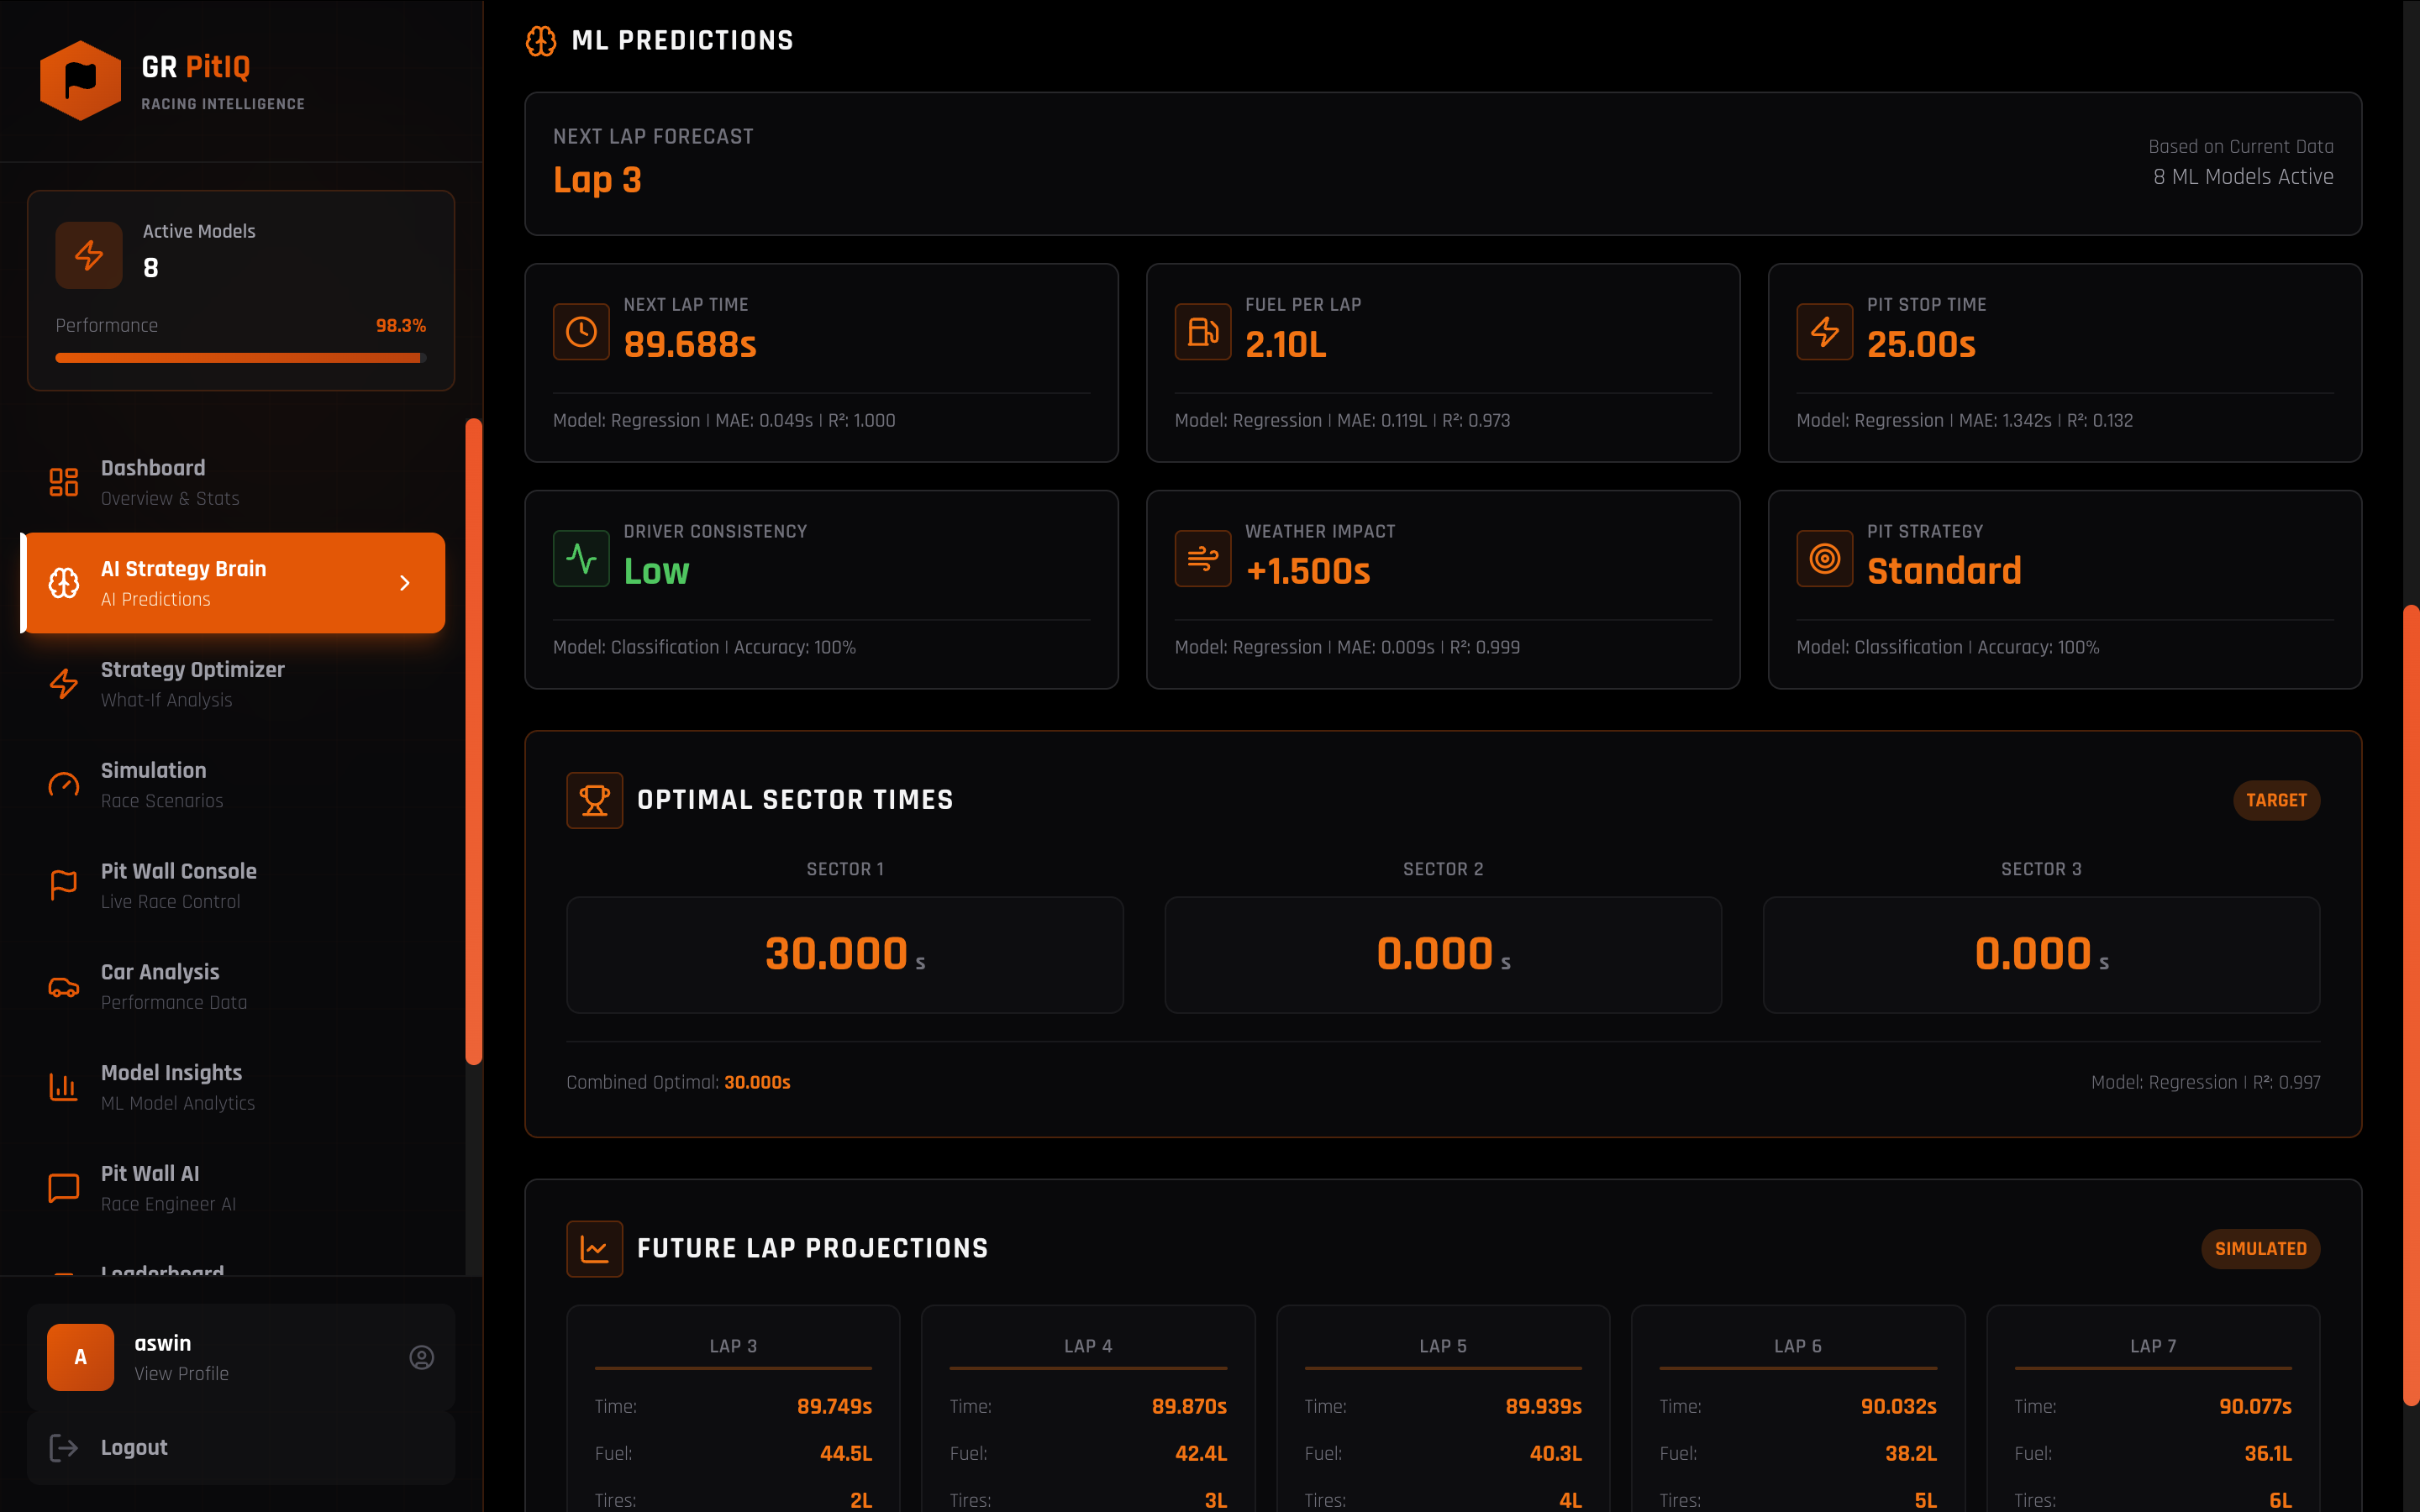Viewport: 2420px width, 1512px height.
Task: Click the Next Lap Time clock icon
Action: (581, 331)
